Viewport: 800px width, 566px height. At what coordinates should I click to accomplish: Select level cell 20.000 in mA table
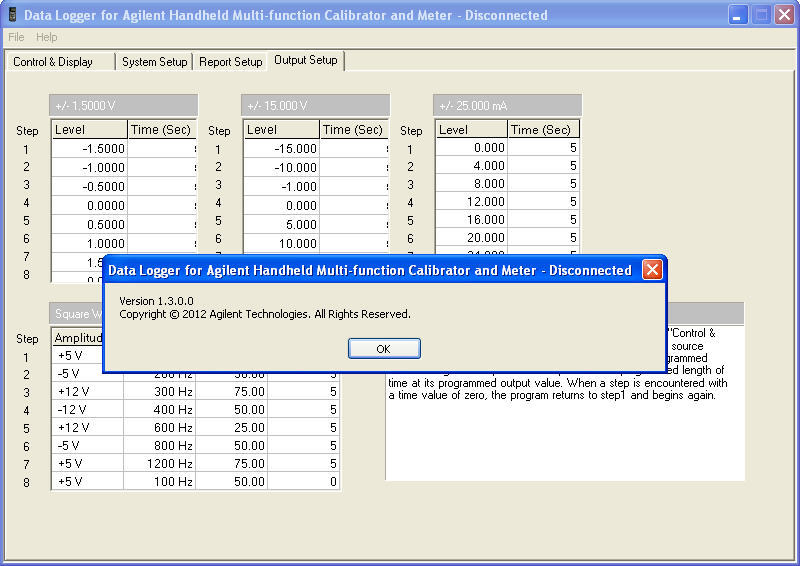[472, 237]
